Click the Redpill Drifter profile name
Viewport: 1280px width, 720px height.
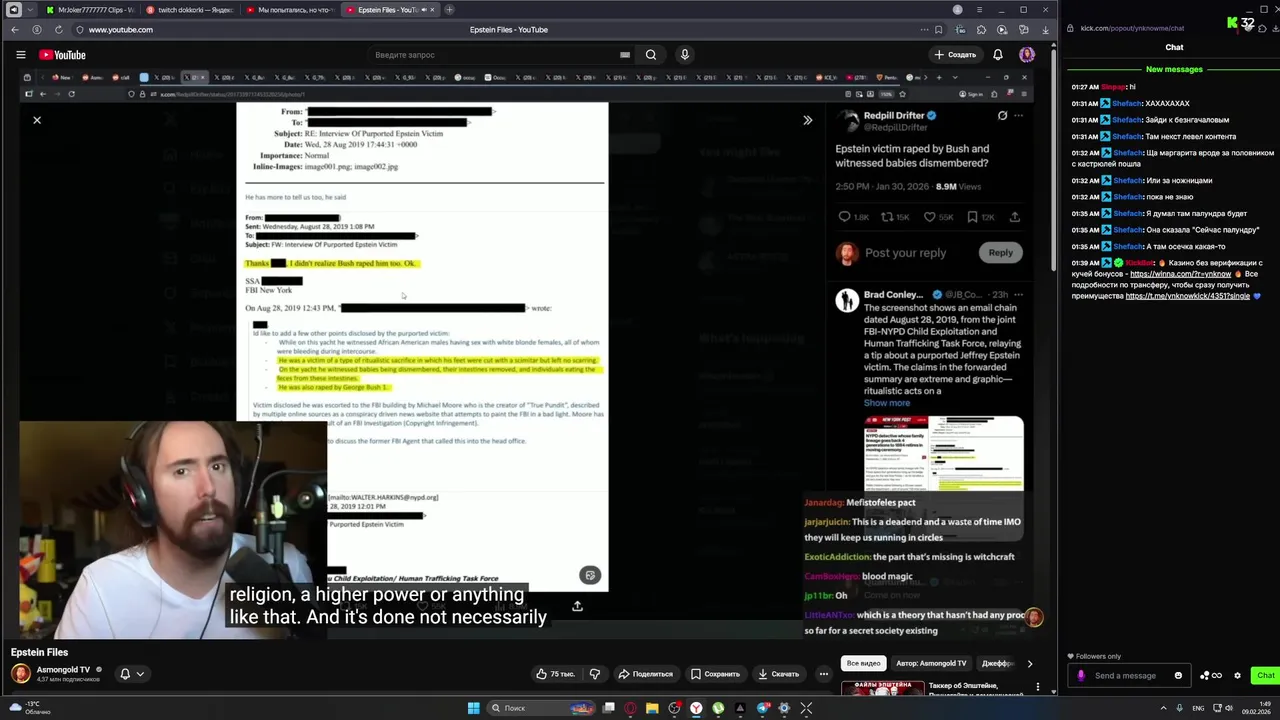(x=894, y=116)
